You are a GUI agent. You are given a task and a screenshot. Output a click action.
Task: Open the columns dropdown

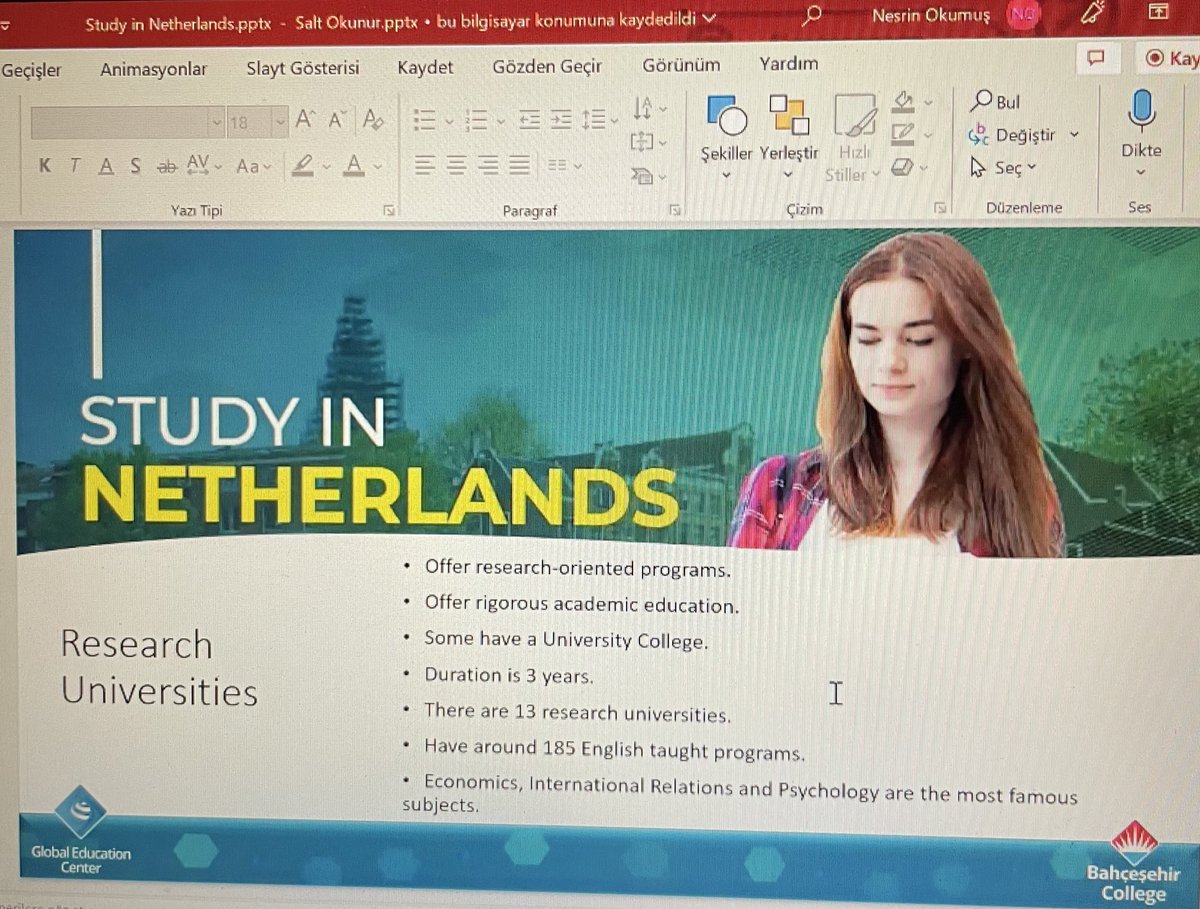point(564,165)
